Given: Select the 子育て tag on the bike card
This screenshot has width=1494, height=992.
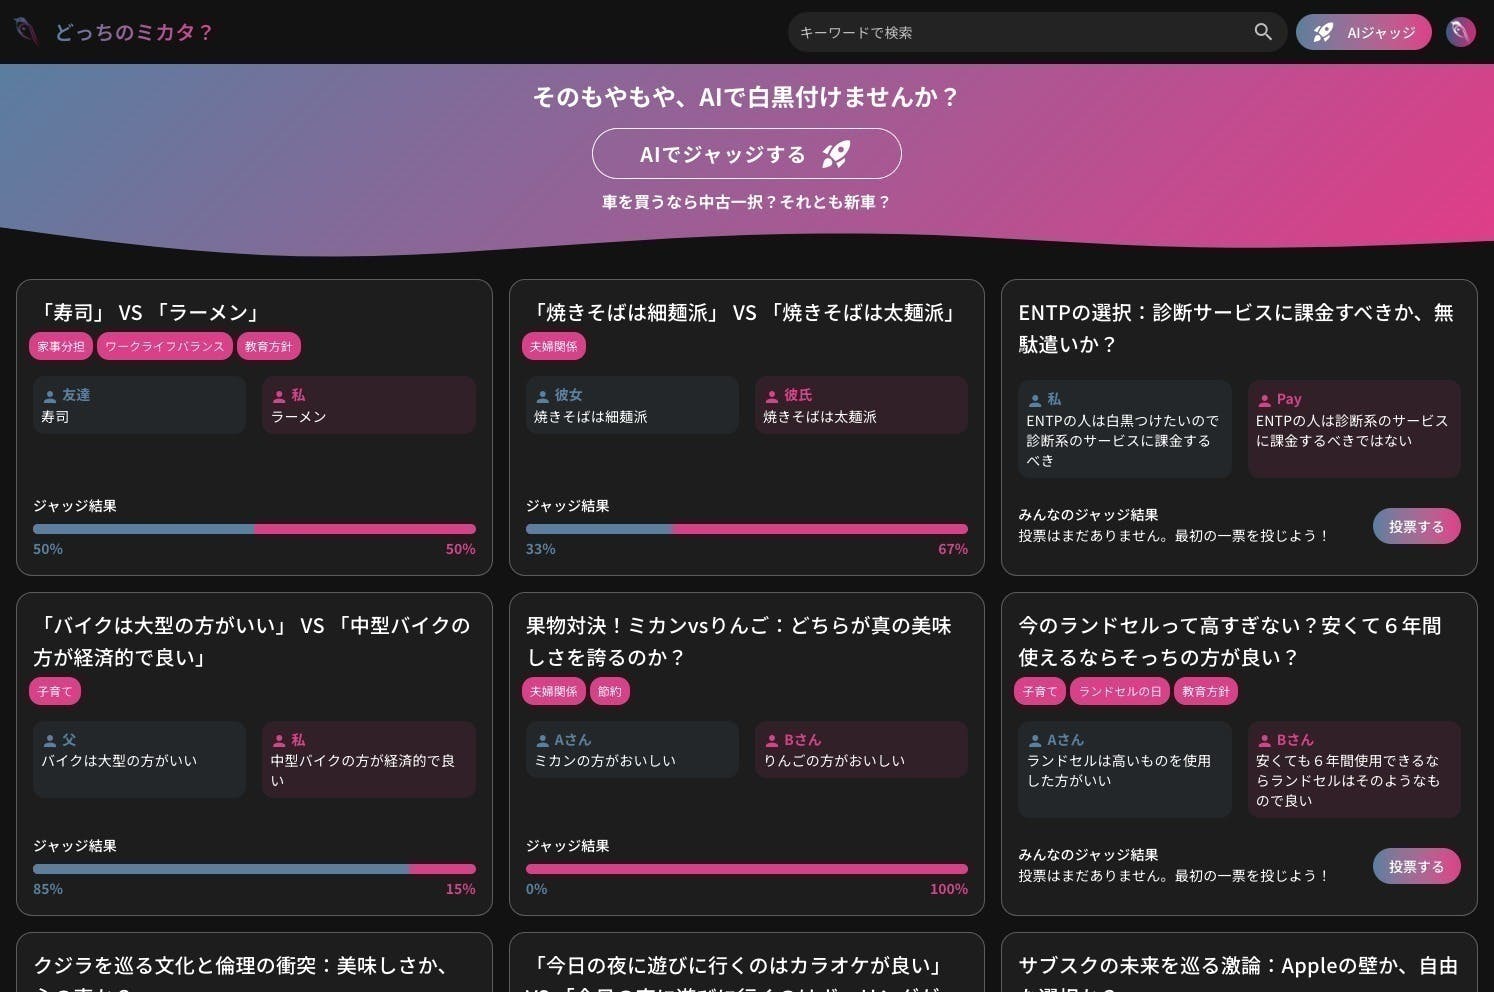Looking at the screenshot, I should pos(54,691).
